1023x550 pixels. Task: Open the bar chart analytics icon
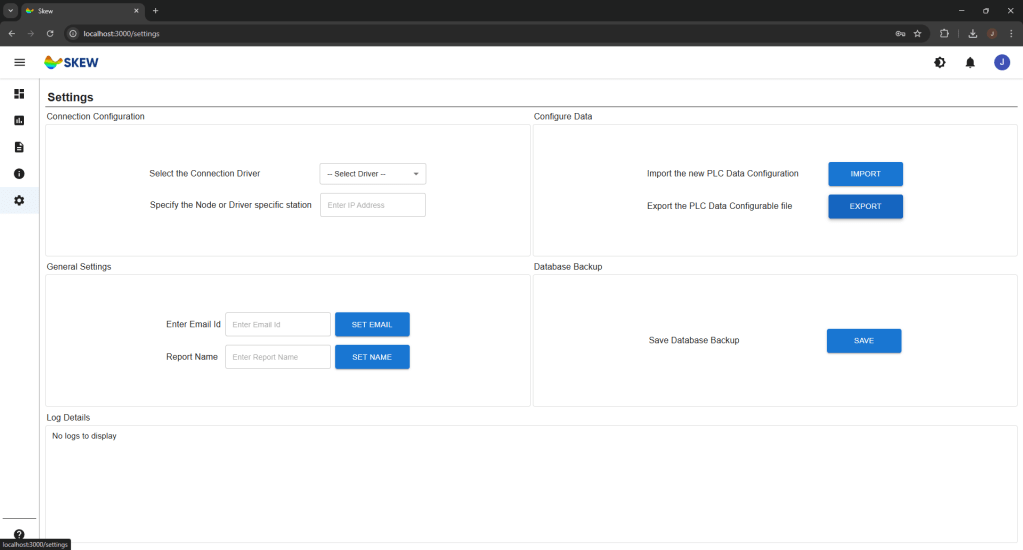19,121
